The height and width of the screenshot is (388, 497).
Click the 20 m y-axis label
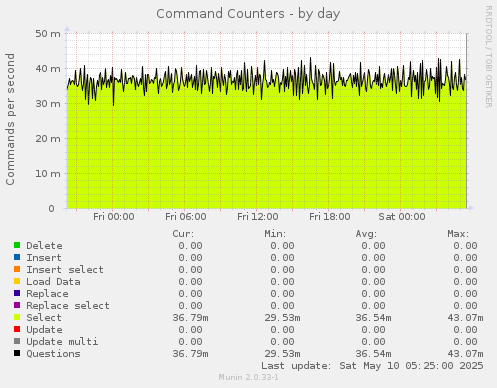click(48, 139)
